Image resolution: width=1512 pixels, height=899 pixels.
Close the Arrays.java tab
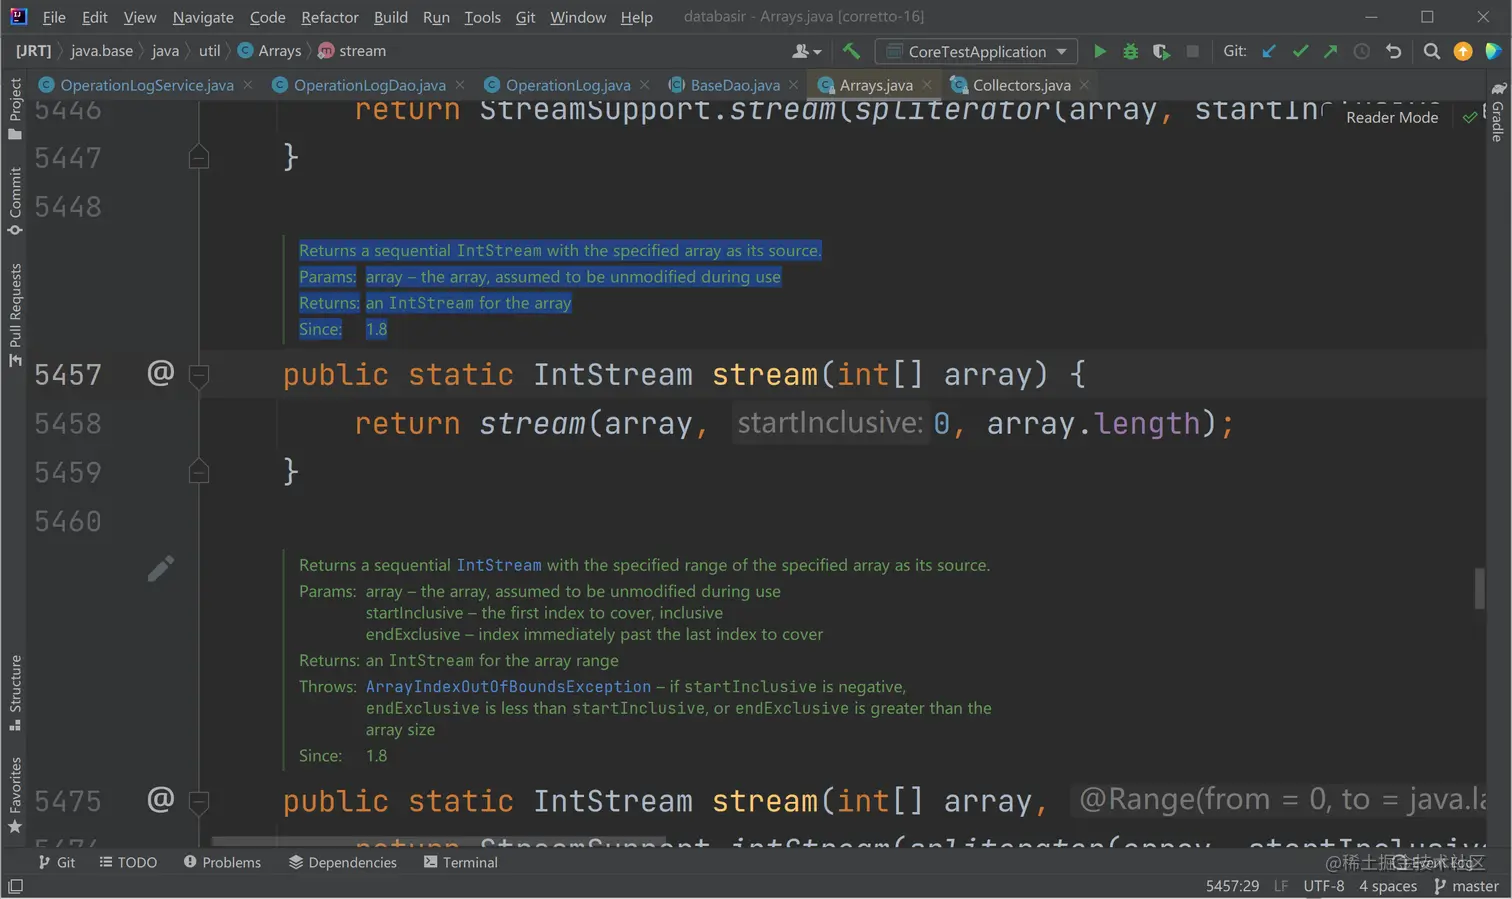coord(927,85)
